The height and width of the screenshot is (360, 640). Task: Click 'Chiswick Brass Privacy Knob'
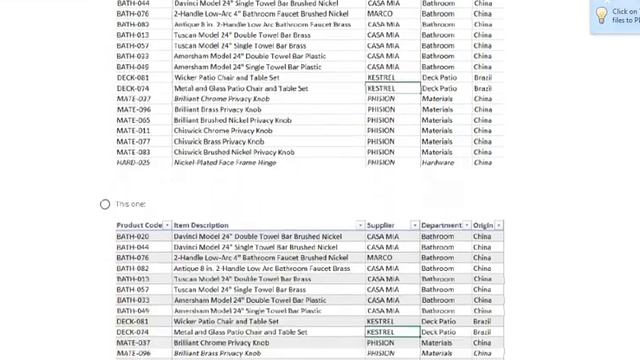click(219, 141)
